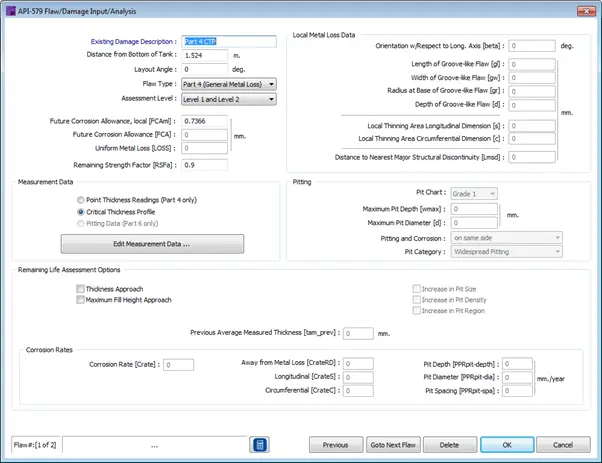Click Goto Next Flaw button
This screenshot has height=463, width=602.
click(x=393, y=445)
